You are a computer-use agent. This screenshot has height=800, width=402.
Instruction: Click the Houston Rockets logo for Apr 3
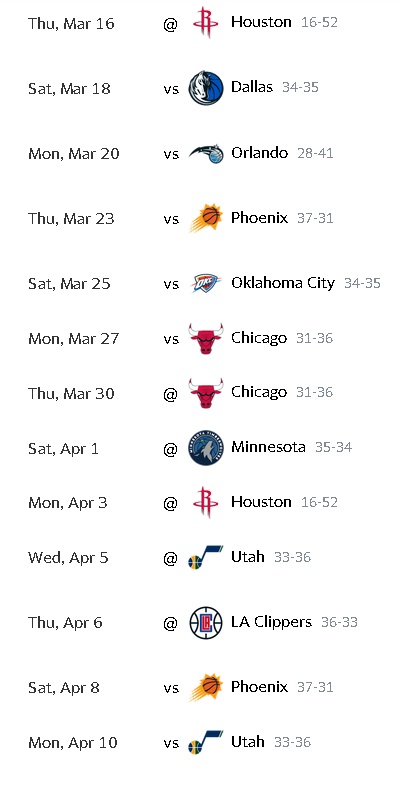pyautogui.click(x=206, y=503)
